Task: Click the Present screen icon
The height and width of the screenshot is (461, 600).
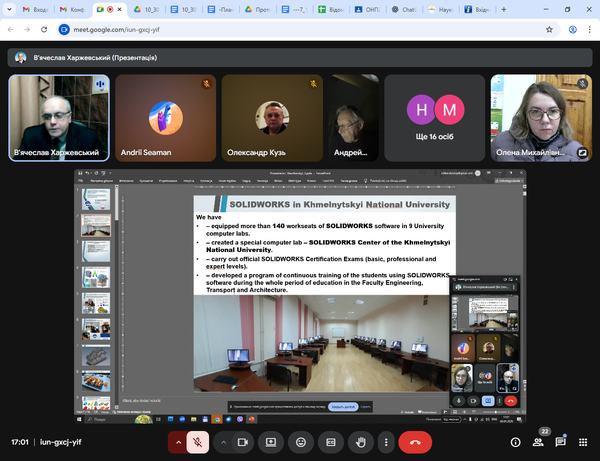Action: pyautogui.click(x=270, y=441)
